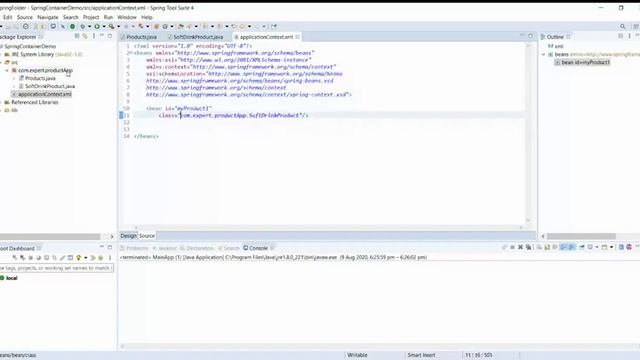The width and height of the screenshot is (640, 360).
Task: Maximize the editor area
Action: tap(530, 36)
